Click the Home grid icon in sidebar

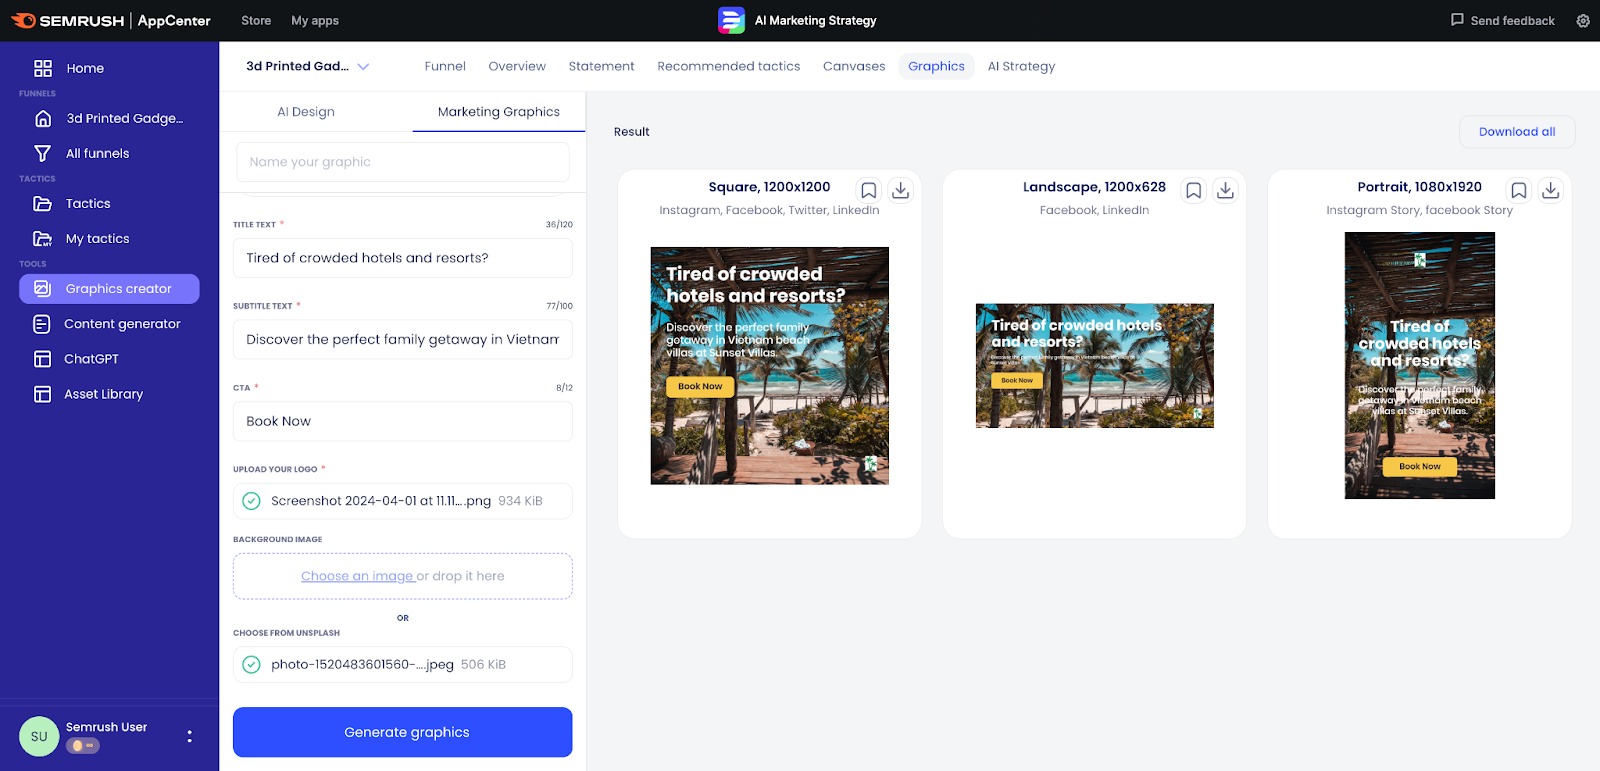click(43, 68)
